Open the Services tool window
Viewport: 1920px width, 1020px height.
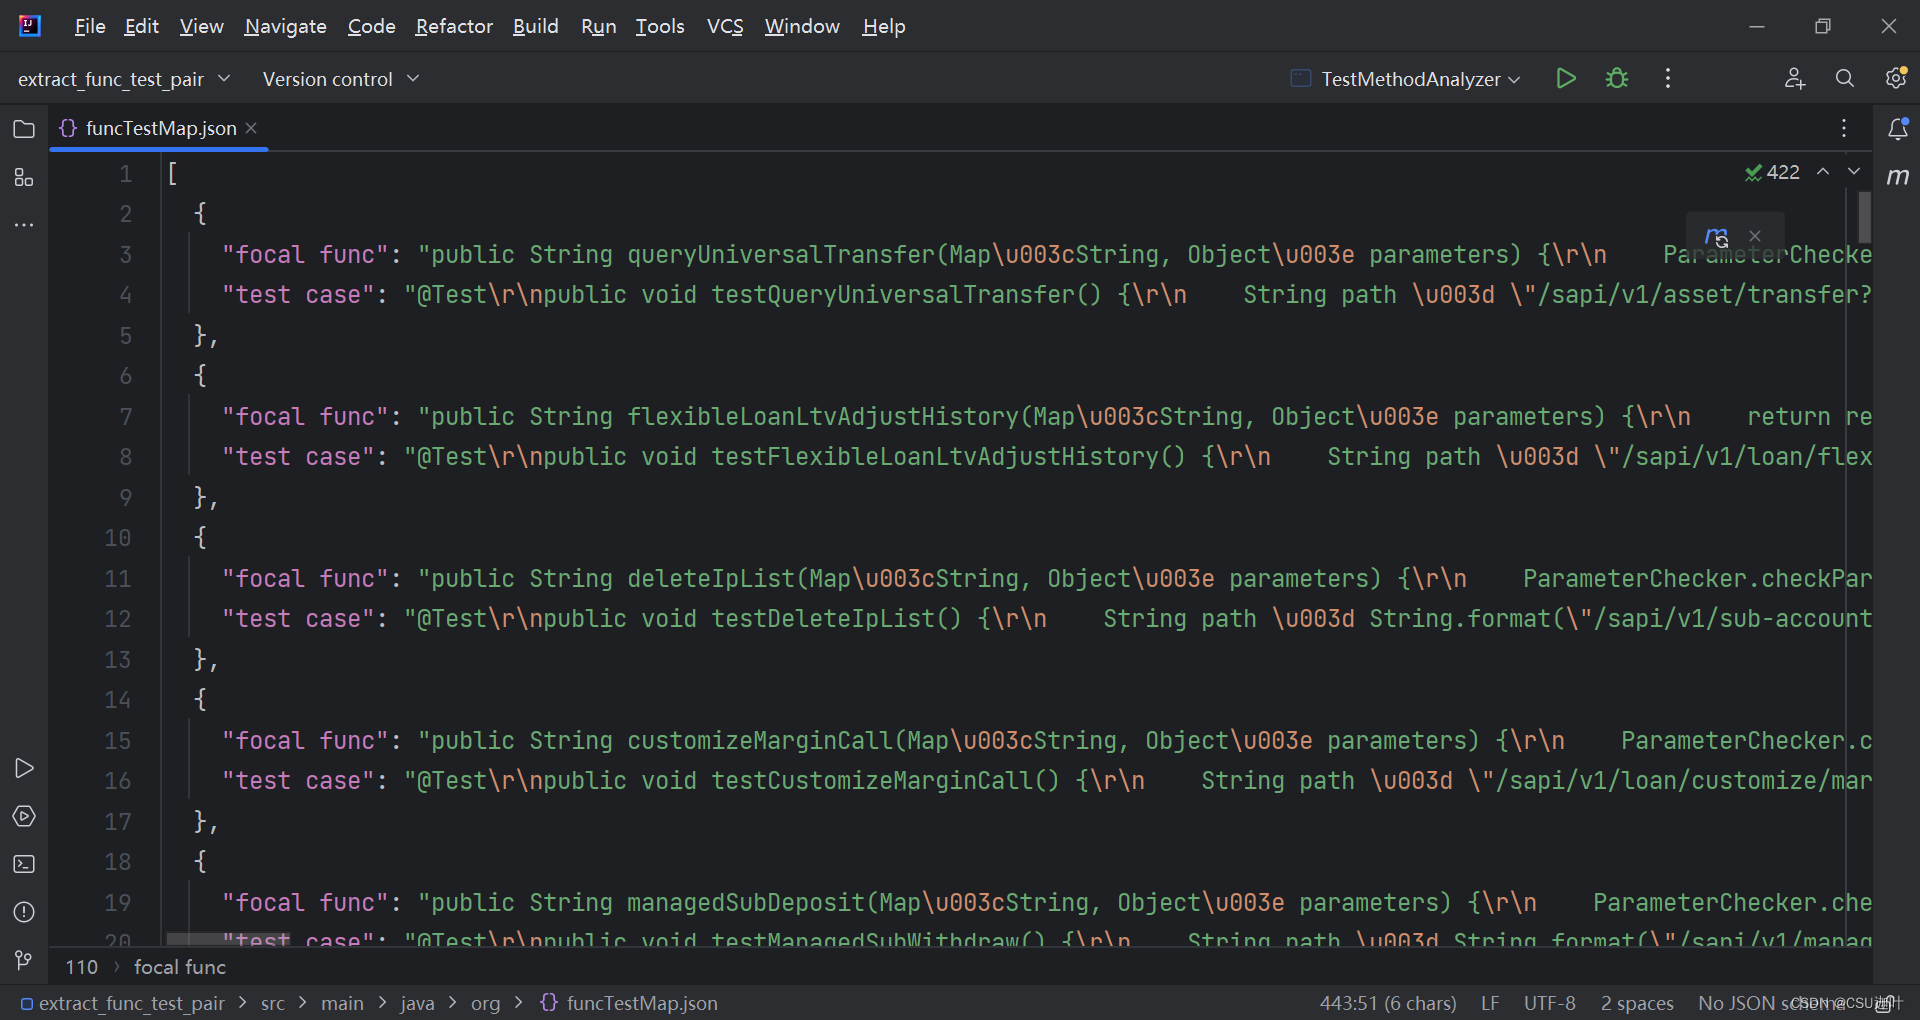pyautogui.click(x=23, y=816)
